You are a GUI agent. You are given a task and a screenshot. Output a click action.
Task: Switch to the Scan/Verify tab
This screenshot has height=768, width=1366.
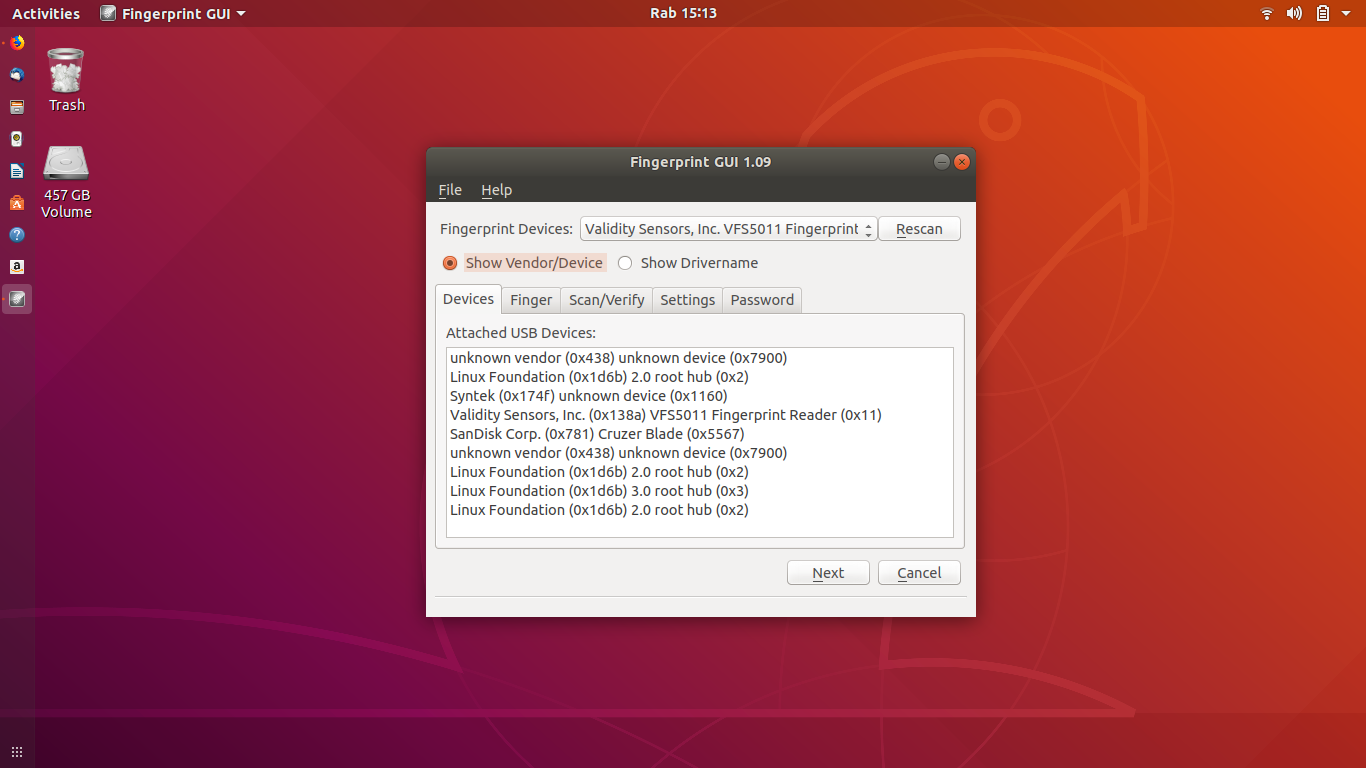(x=607, y=300)
